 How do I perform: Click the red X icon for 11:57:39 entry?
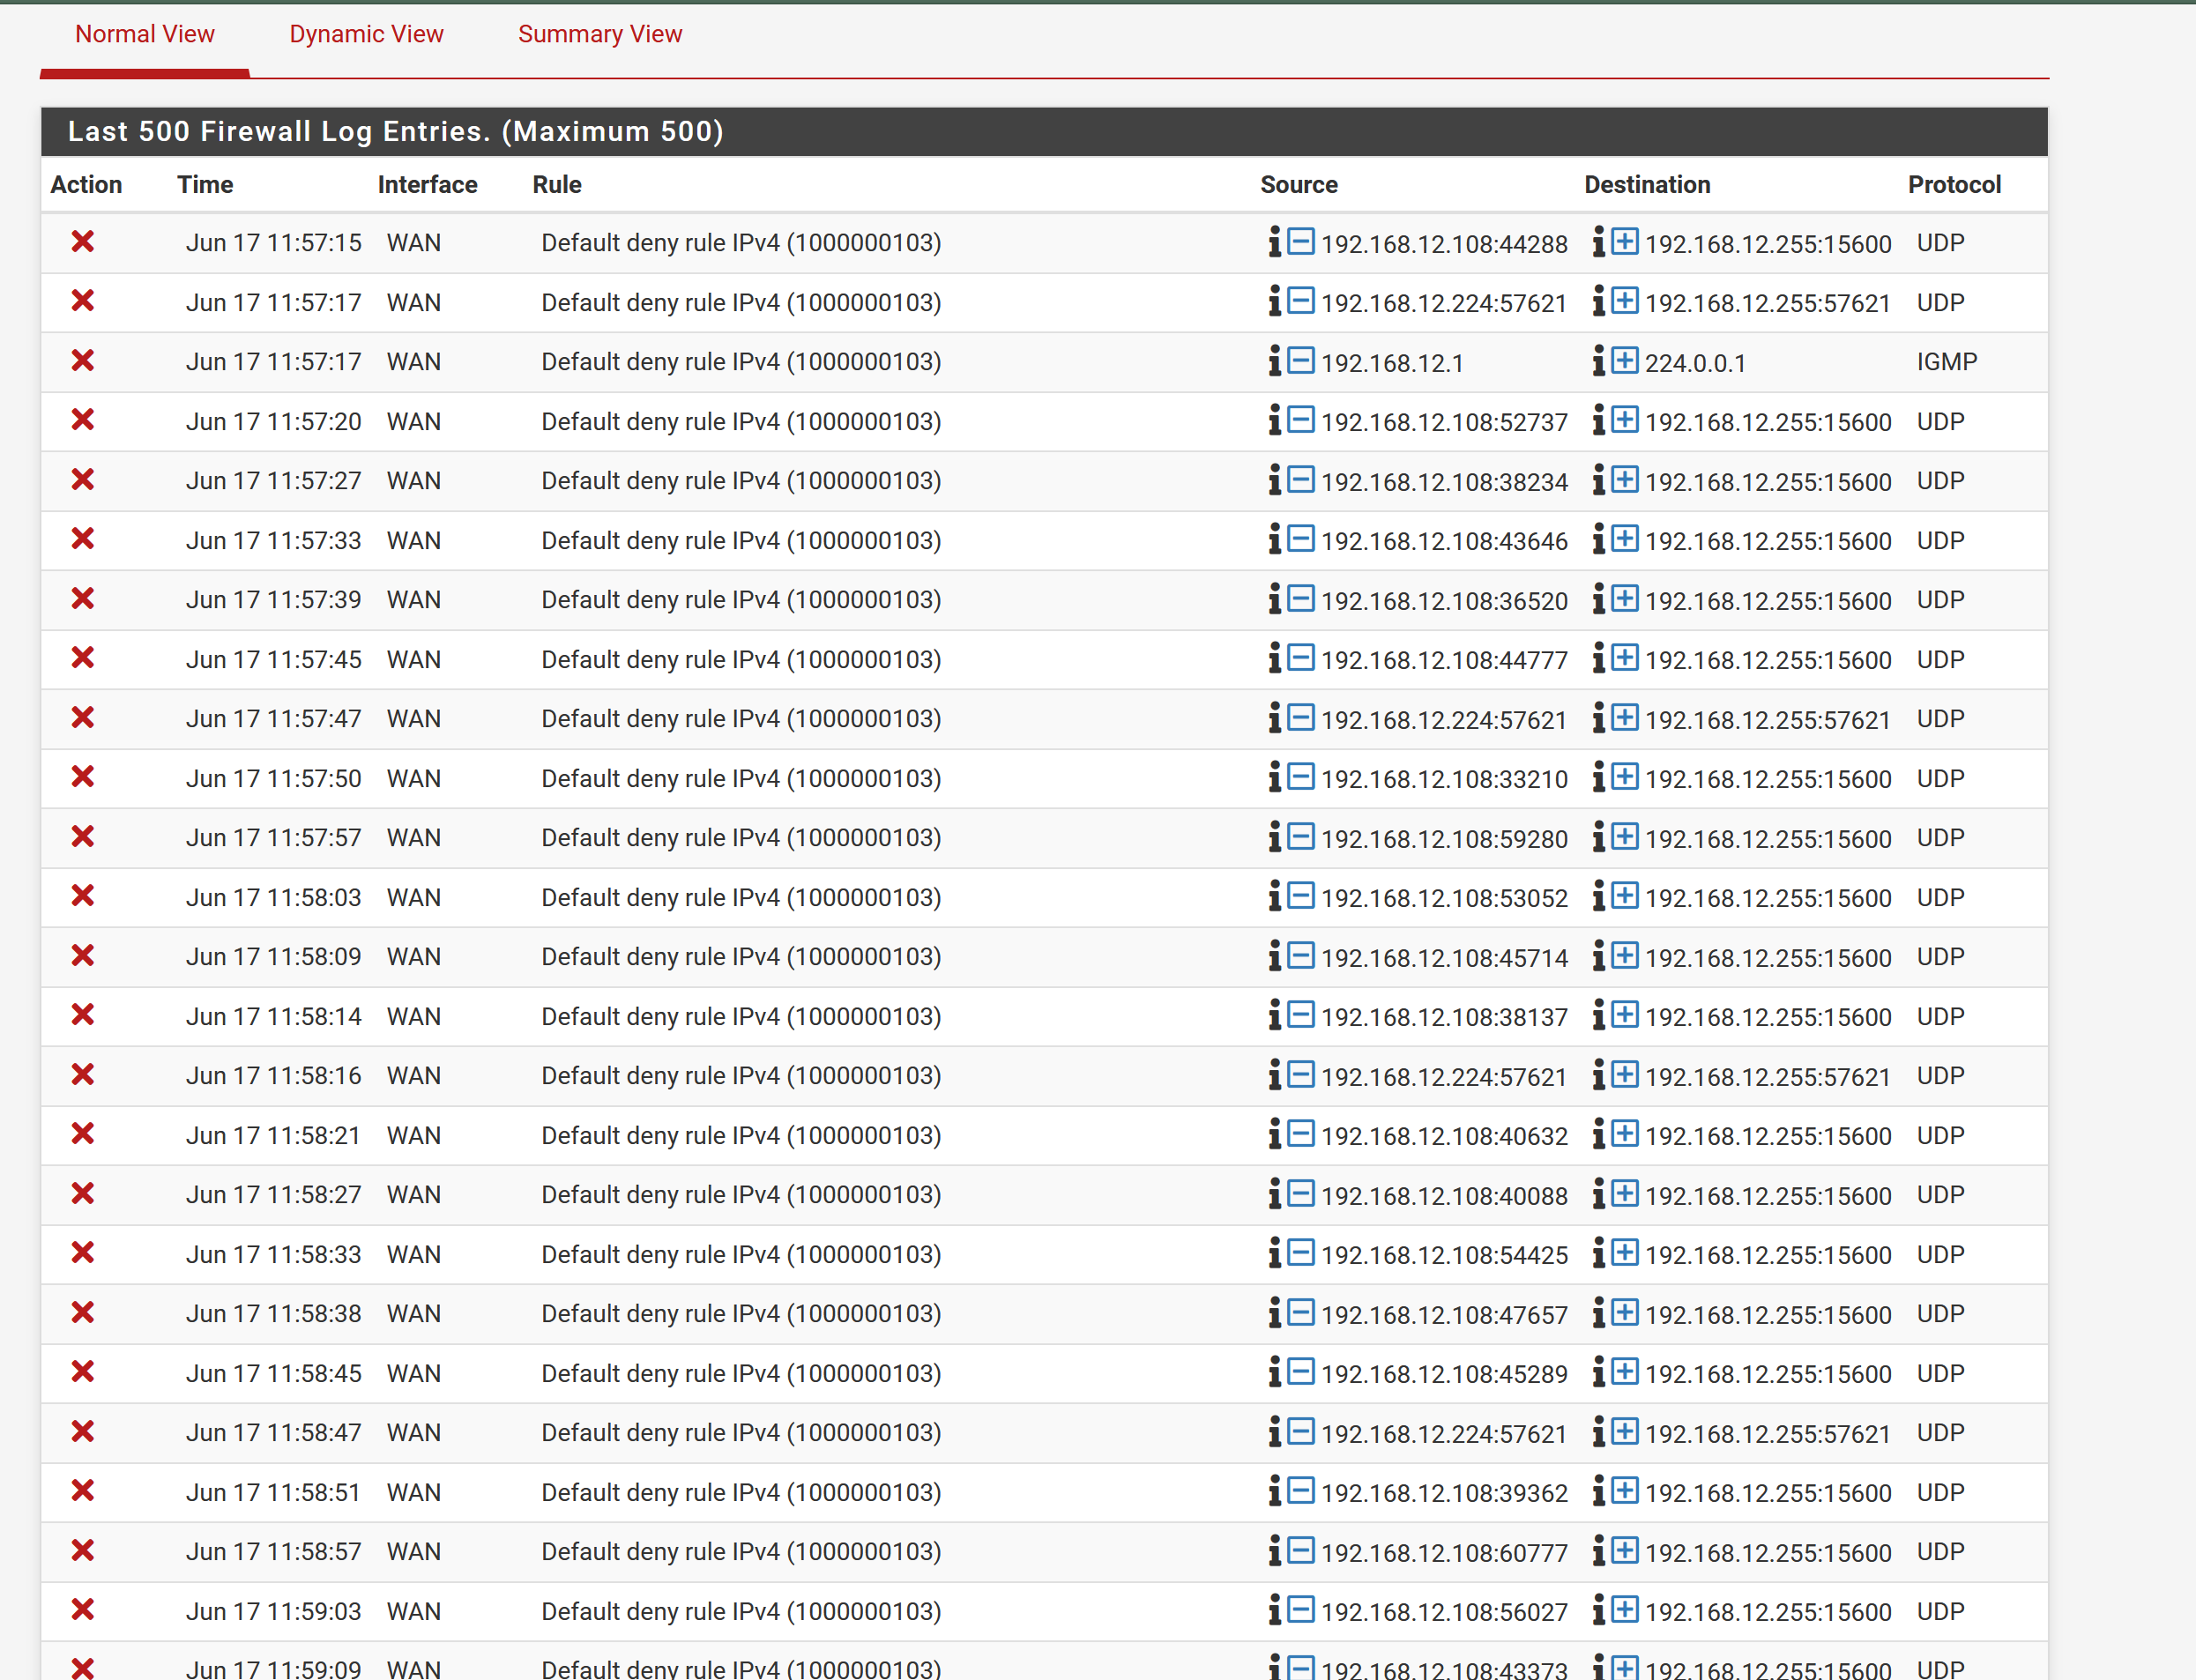pos(83,599)
